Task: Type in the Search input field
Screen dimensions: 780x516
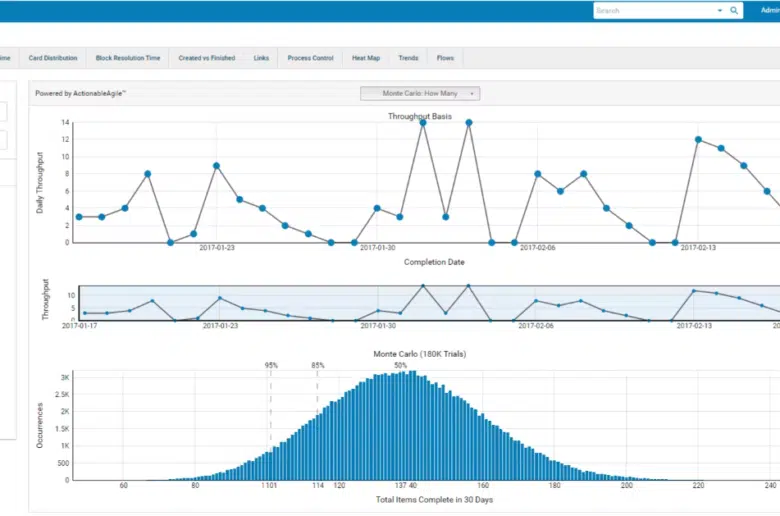Action: pyautogui.click(x=652, y=11)
